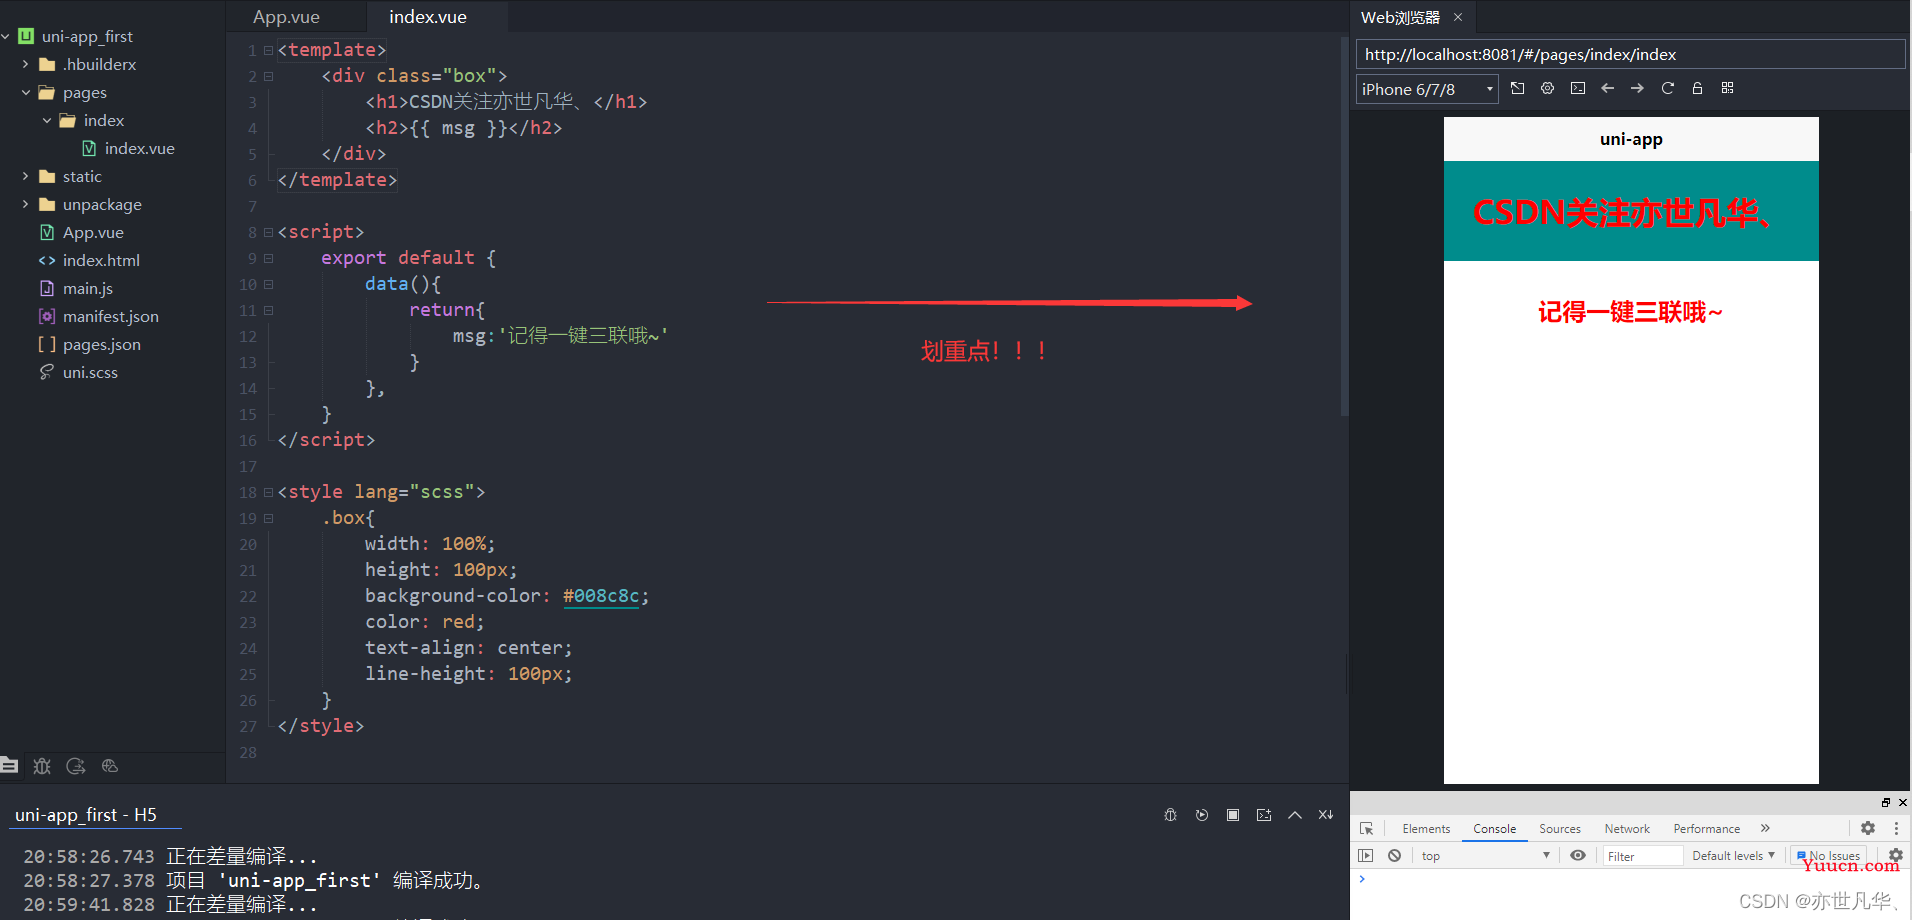The height and width of the screenshot is (920, 1912).
Task: Switch to the Console tab in DevTools
Action: pyautogui.click(x=1494, y=828)
